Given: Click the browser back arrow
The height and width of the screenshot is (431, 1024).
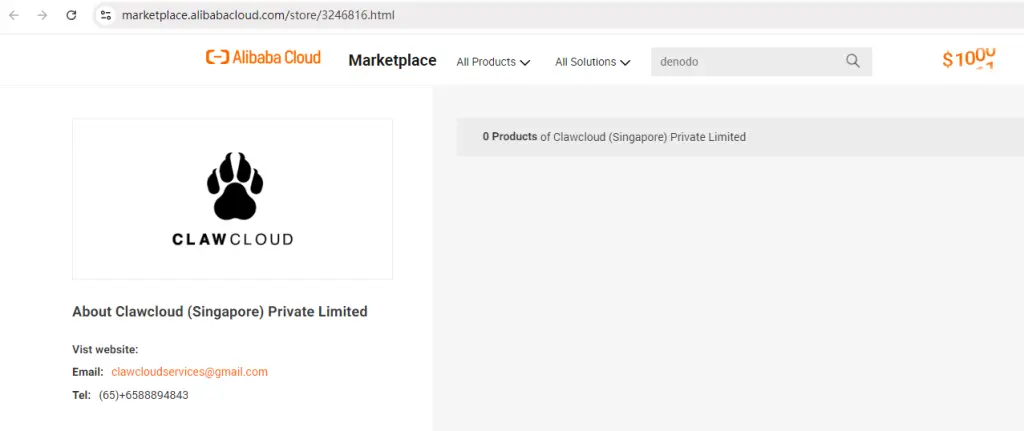Looking at the screenshot, I should click(x=14, y=15).
